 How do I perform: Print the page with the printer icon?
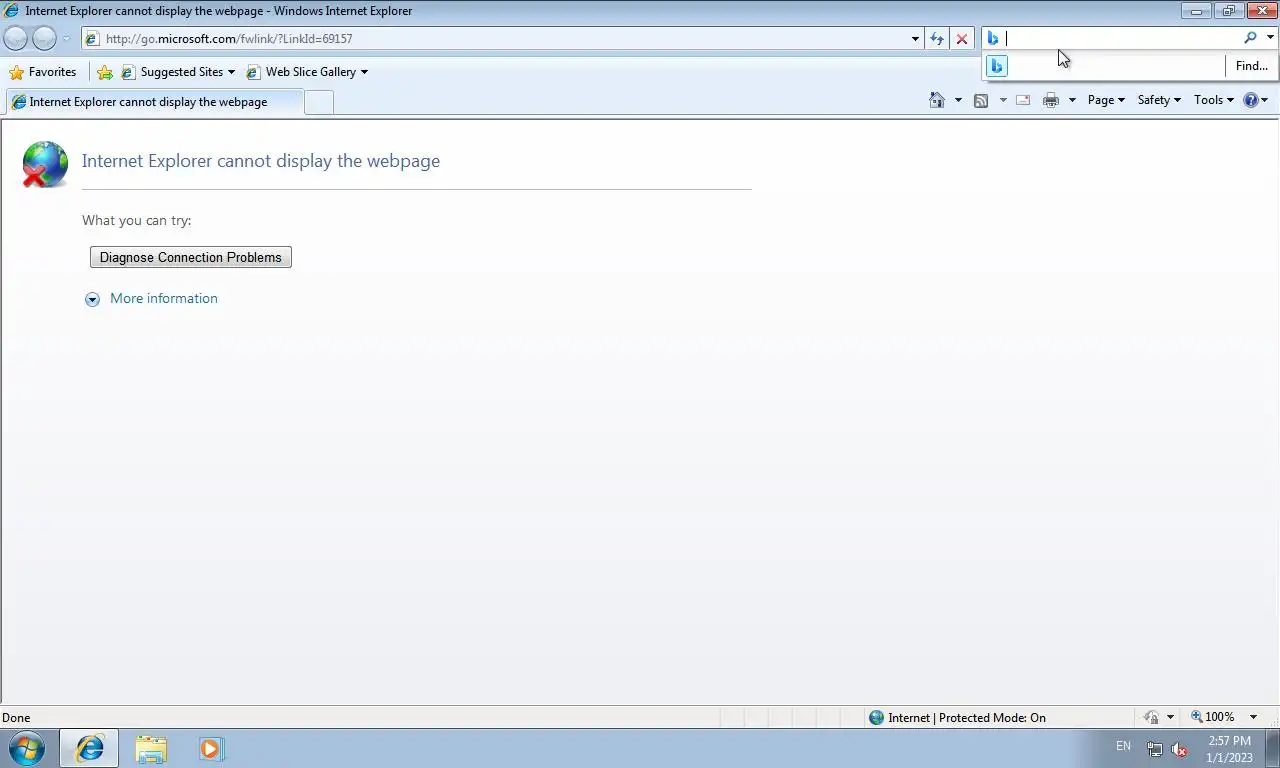[1050, 100]
